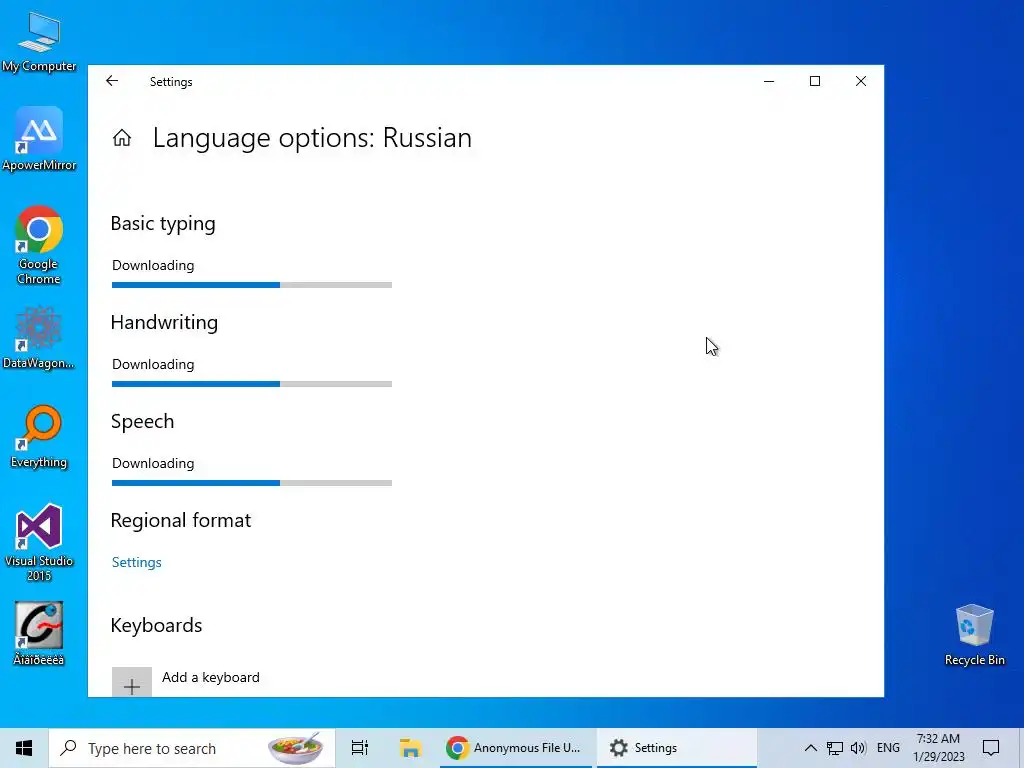
Task: Select the Àìäîêëéà desktop shortcut
Action: click(x=39, y=634)
